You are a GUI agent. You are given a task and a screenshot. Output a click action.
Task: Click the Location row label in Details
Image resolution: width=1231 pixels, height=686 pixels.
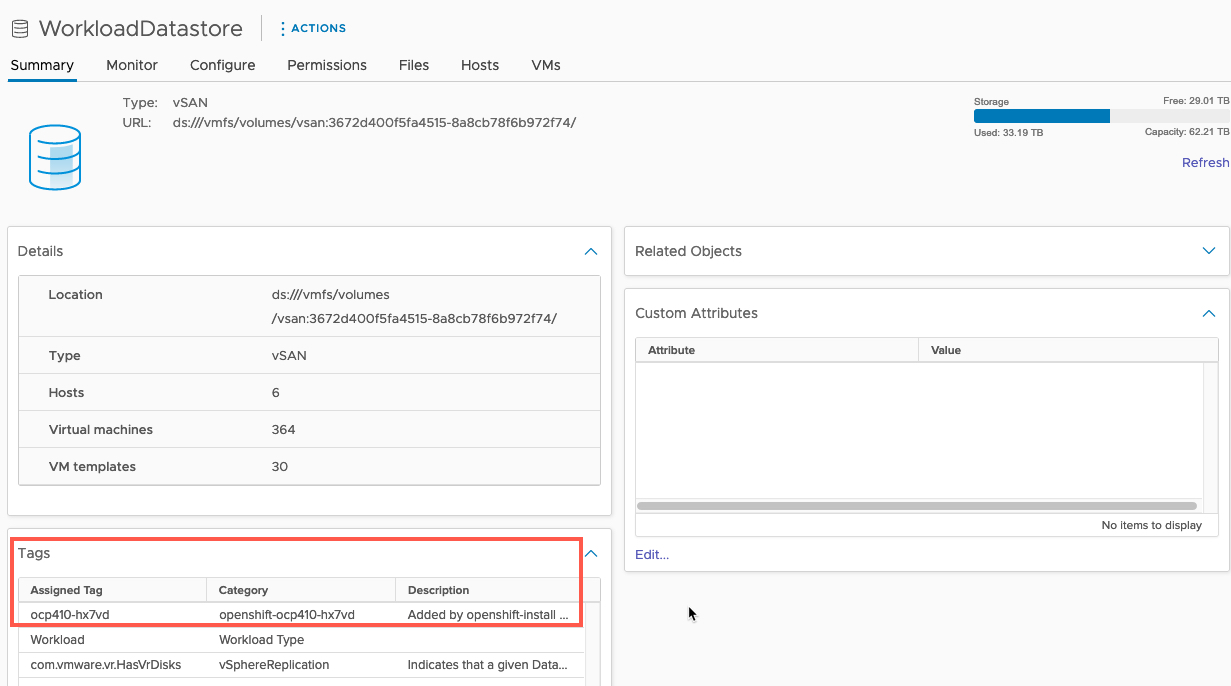click(76, 295)
